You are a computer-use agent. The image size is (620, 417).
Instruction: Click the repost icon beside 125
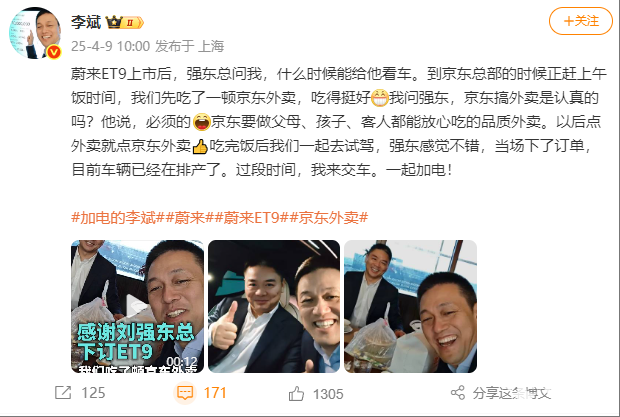[x=63, y=393]
